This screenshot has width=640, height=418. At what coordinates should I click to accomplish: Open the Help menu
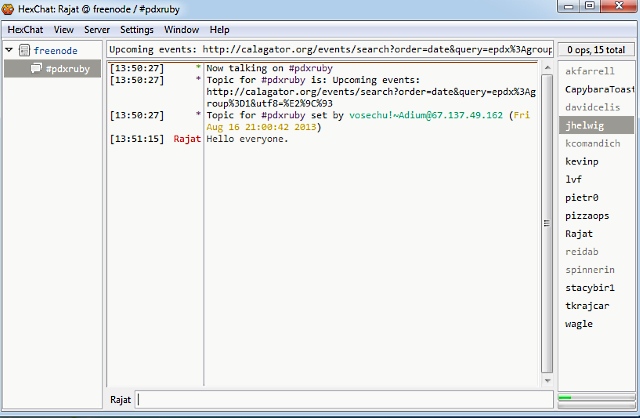click(x=219, y=30)
